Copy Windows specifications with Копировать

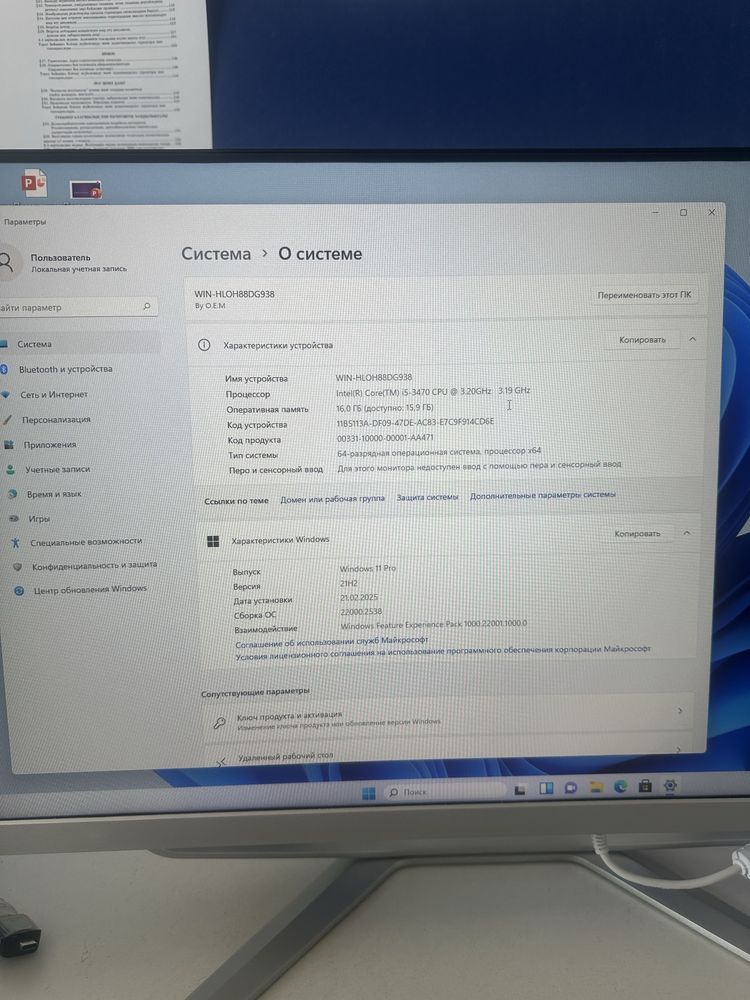636,533
